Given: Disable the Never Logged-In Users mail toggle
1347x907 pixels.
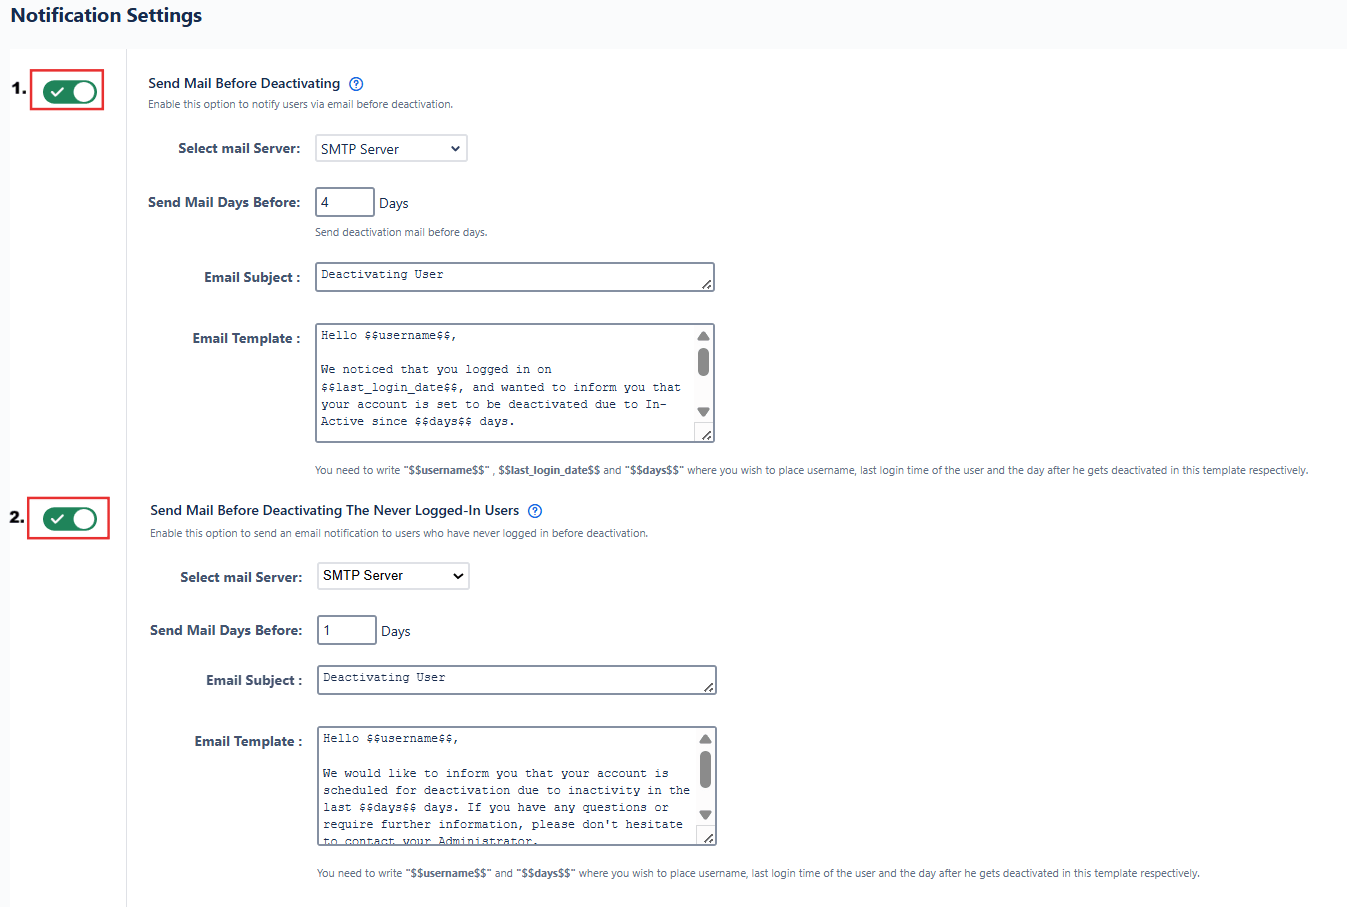Looking at the screenshot, I should coord(69,519).
